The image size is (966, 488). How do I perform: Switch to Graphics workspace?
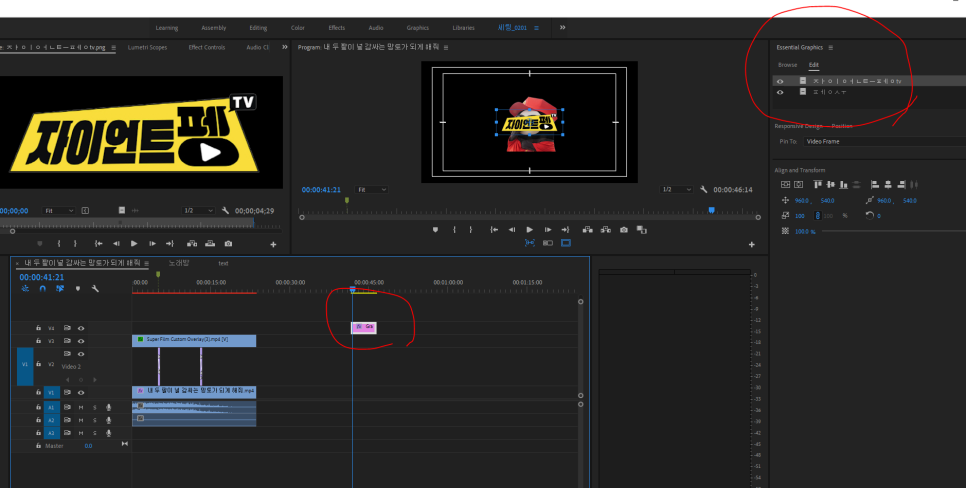(x=418, y=28)
